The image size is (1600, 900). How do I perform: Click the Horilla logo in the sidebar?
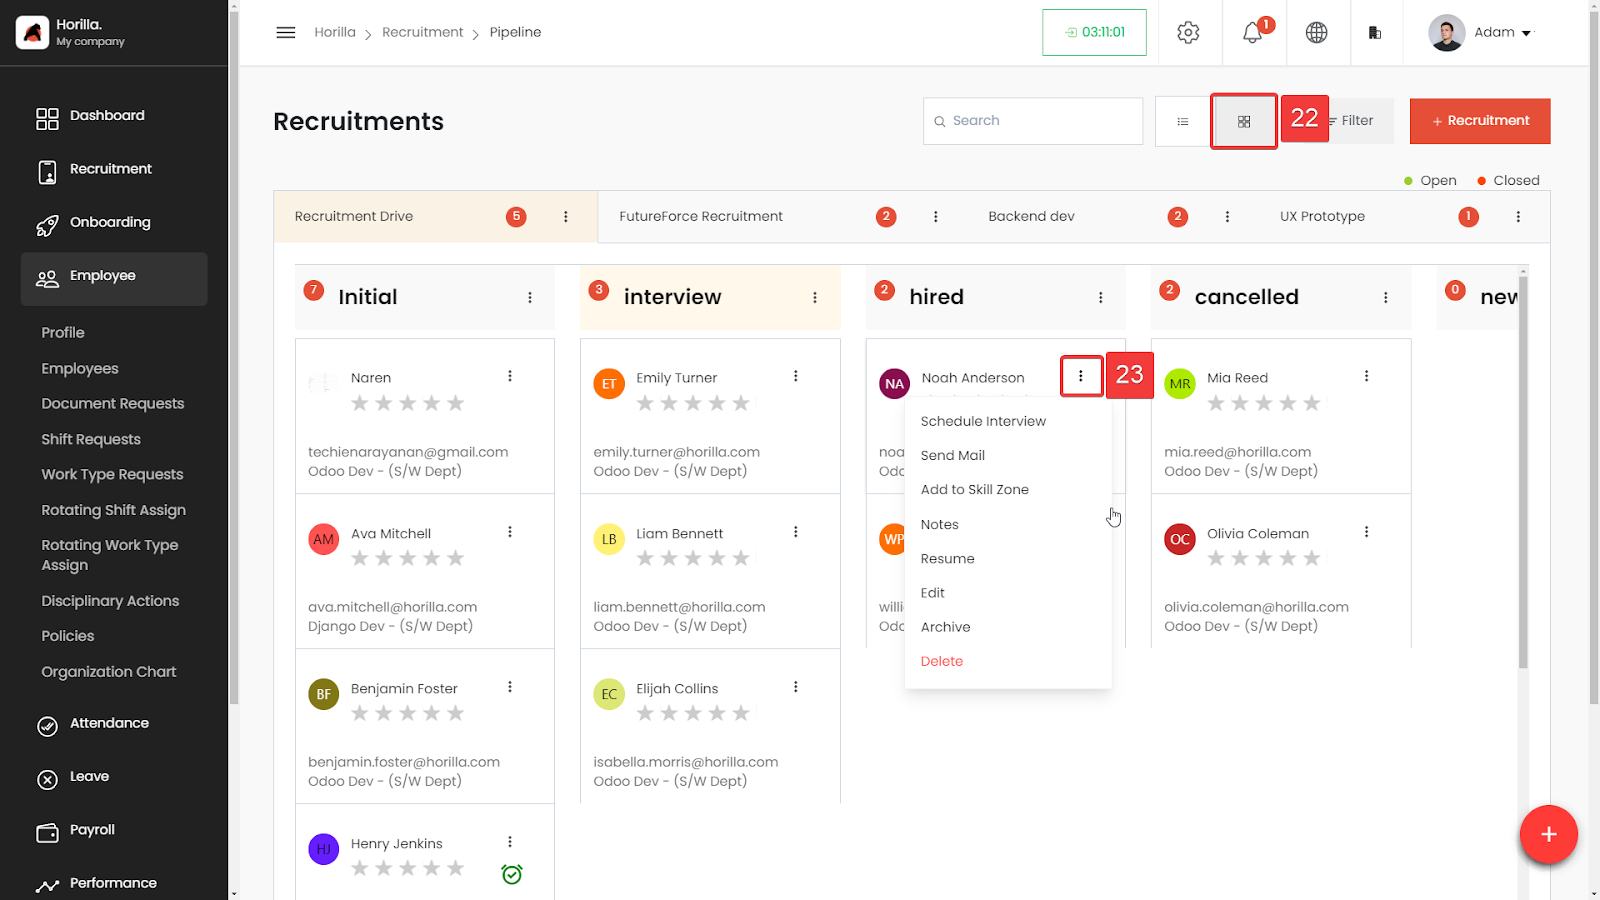pos(33,32)
